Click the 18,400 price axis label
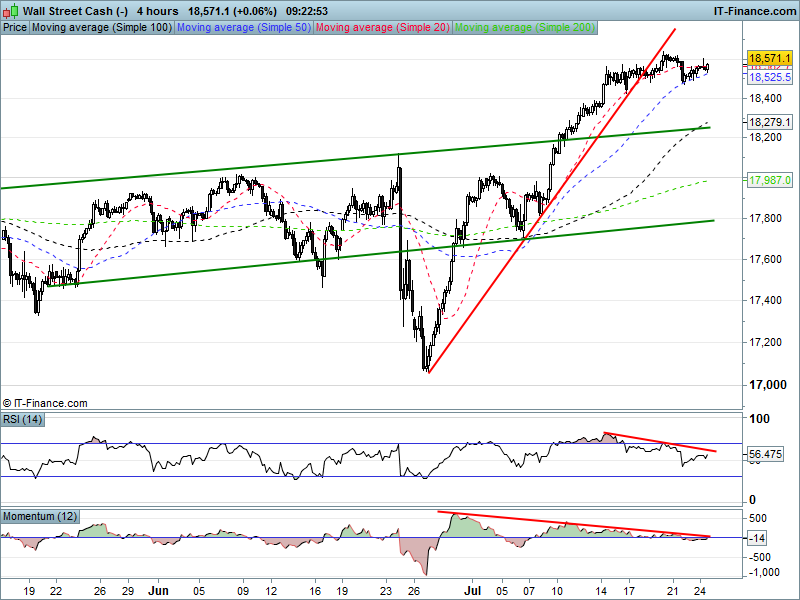800x600 pixels. 765,98
